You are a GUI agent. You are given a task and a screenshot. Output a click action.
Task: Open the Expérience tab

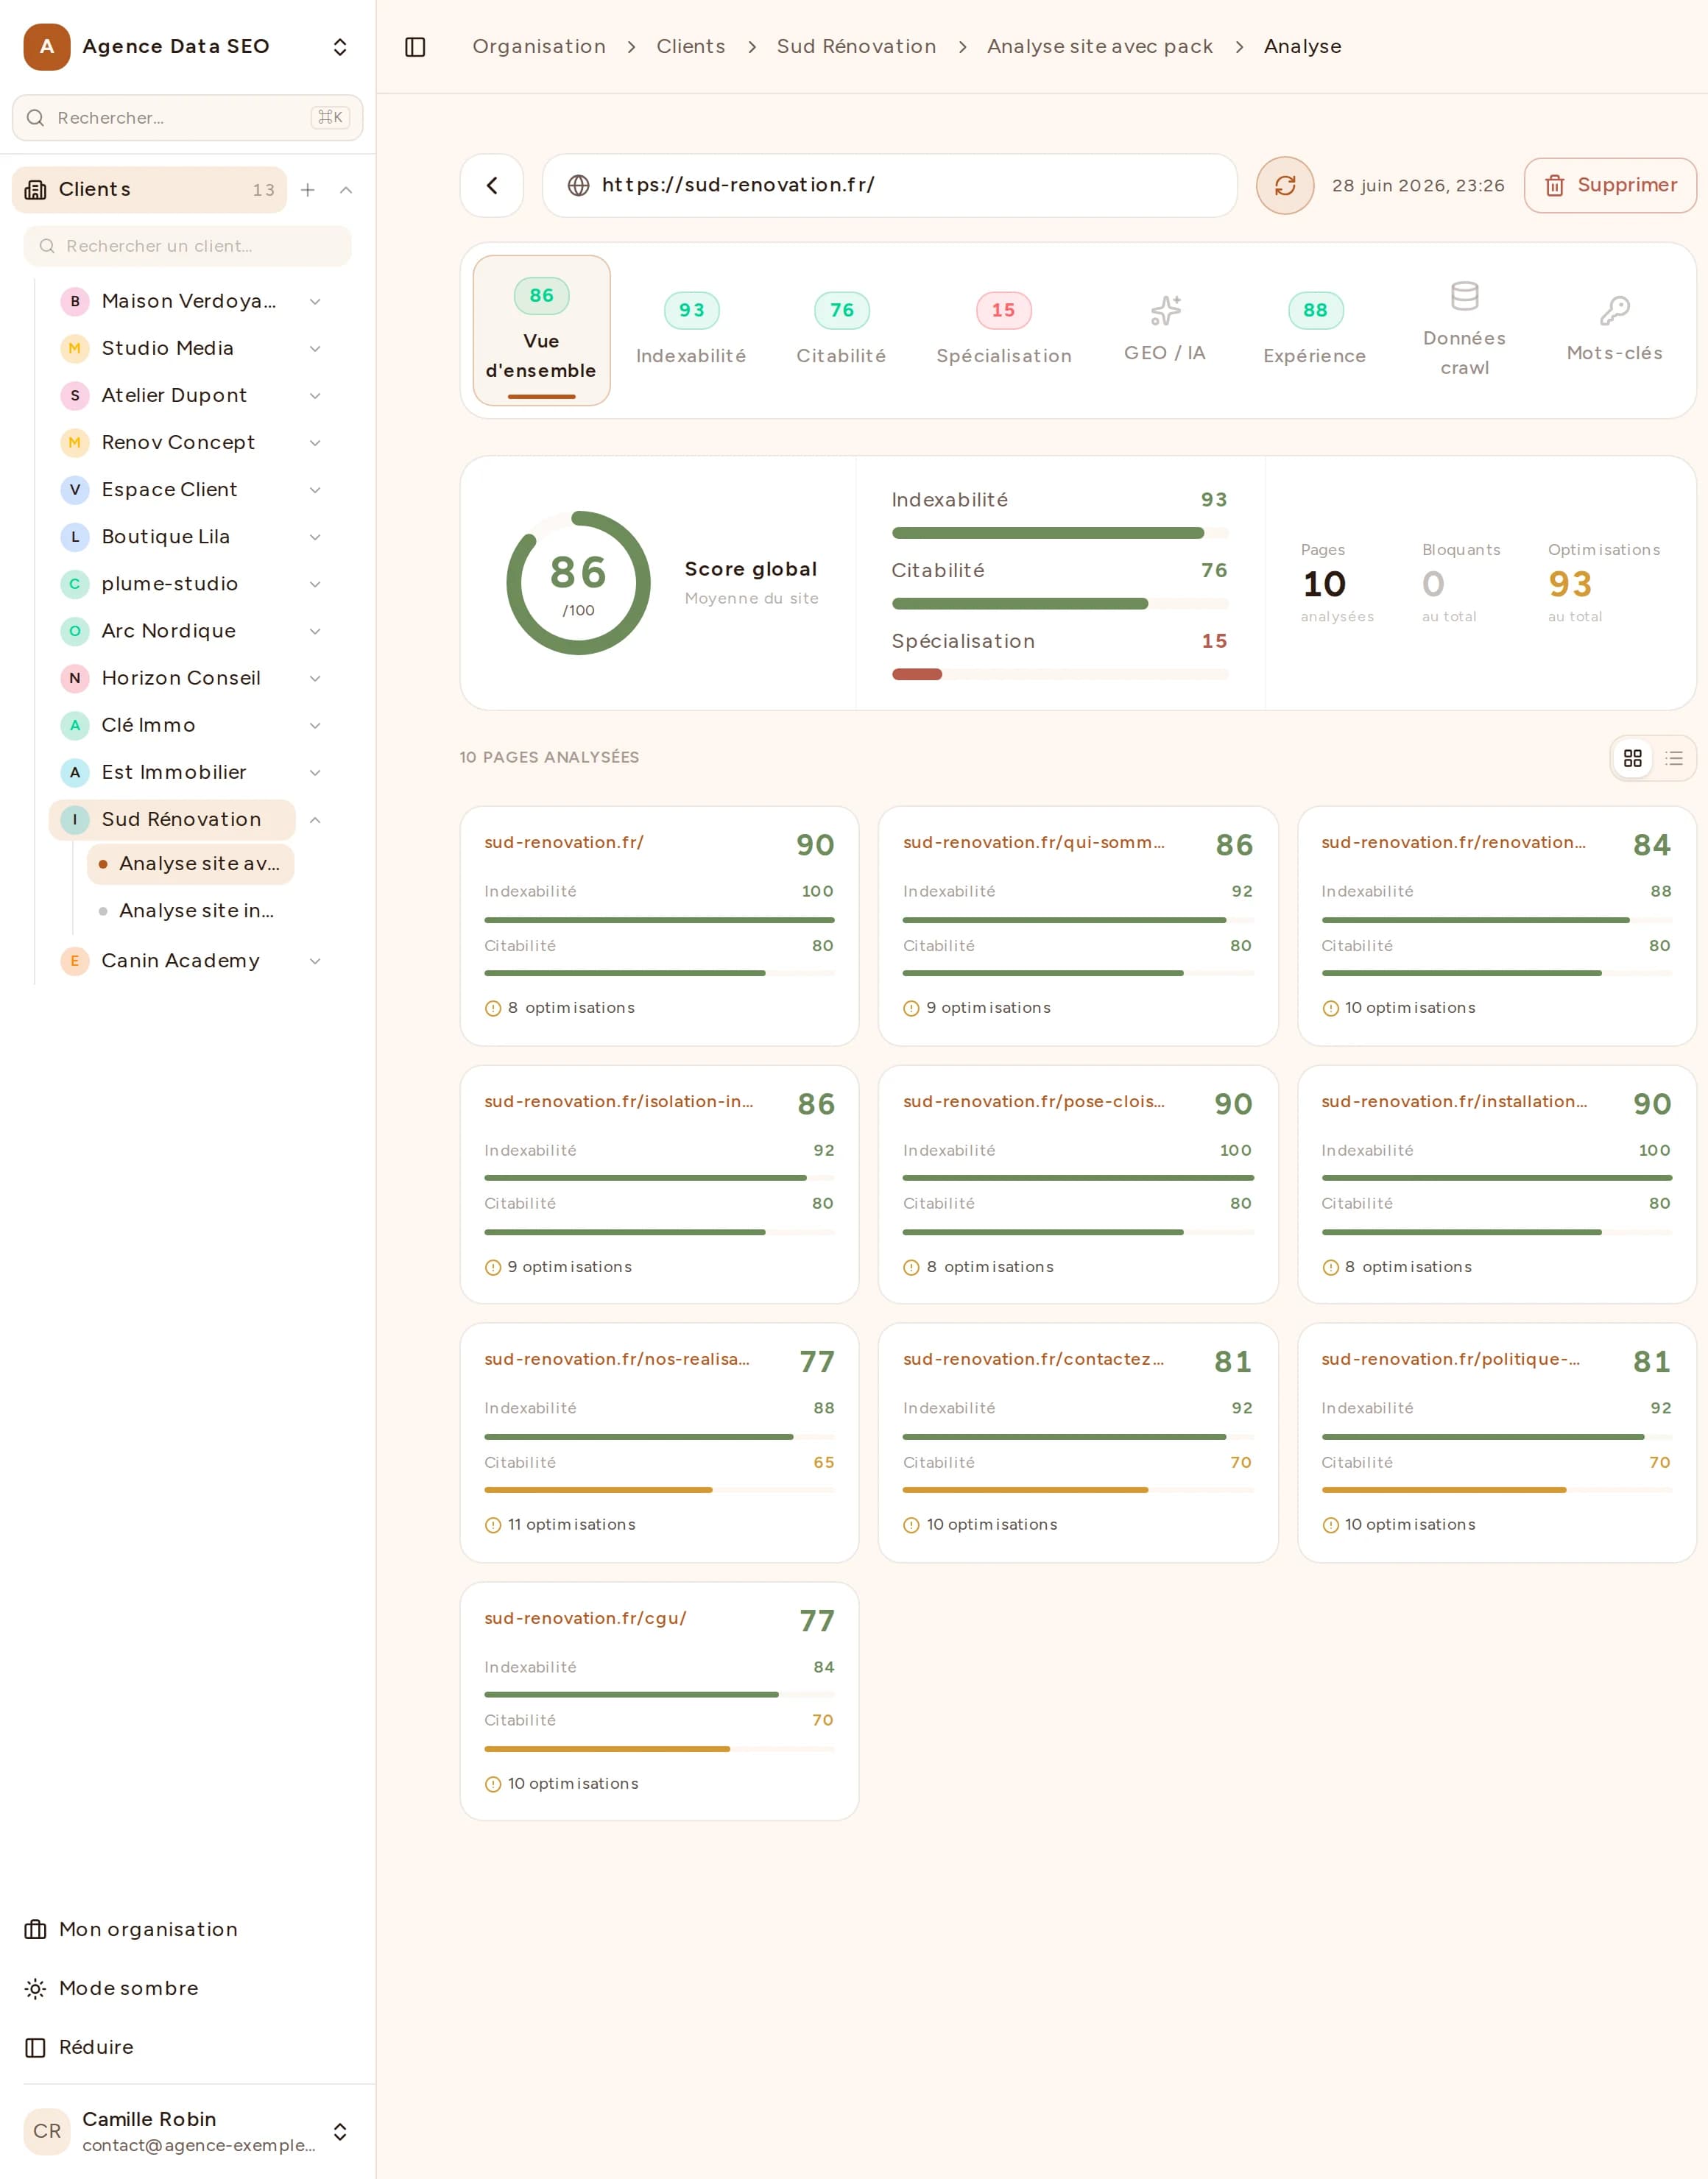click(x=1315, y=330)
